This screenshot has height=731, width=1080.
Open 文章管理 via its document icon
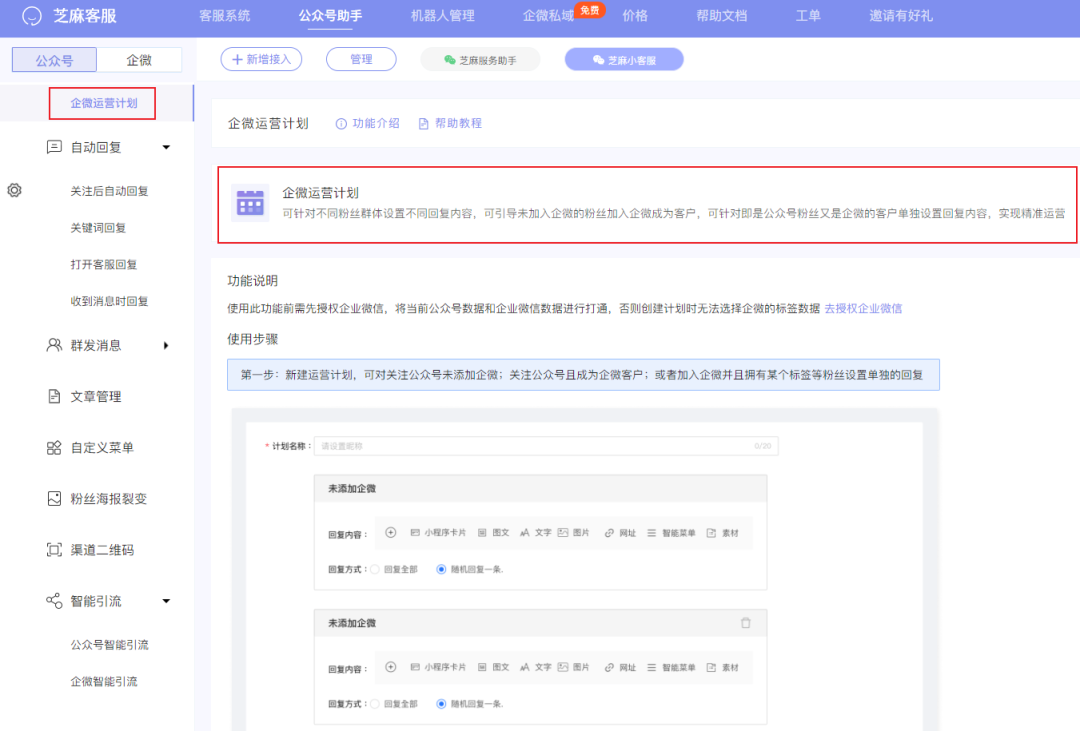(54, 396)
